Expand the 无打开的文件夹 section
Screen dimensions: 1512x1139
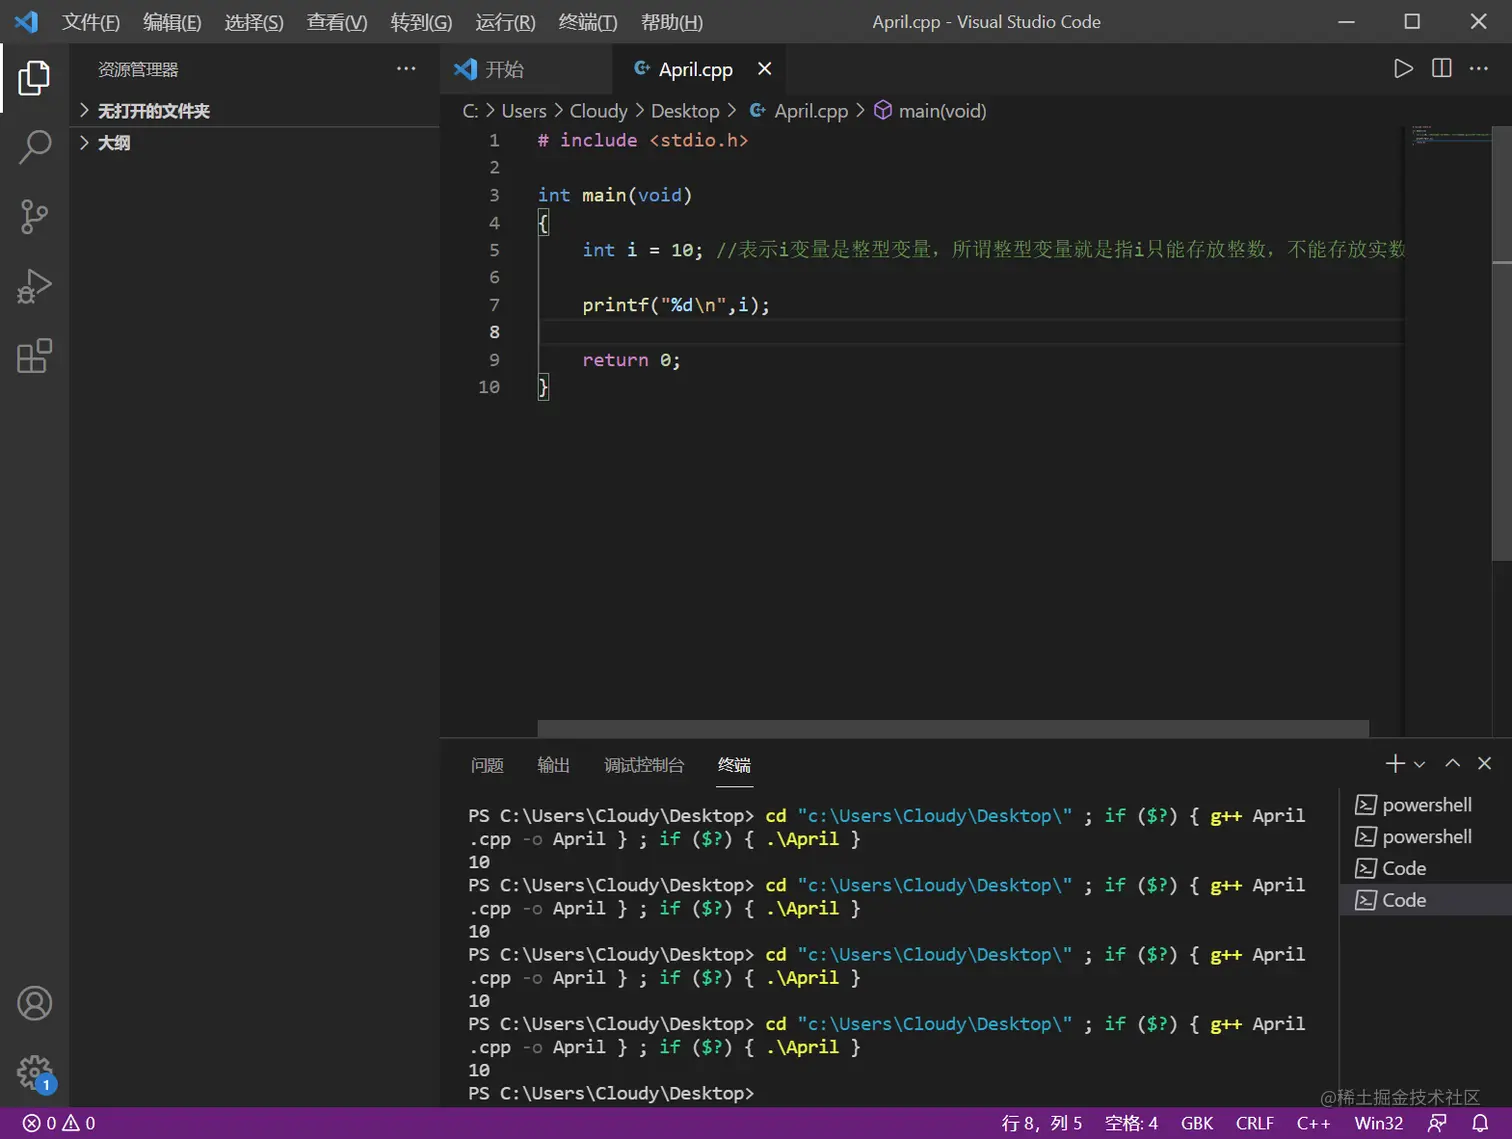153,111
